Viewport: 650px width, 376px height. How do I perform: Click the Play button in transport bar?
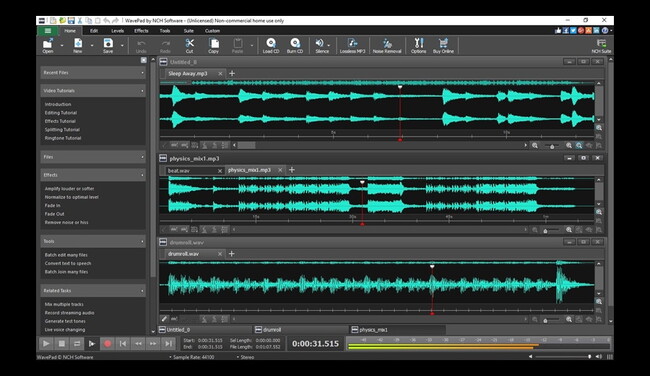46,343
